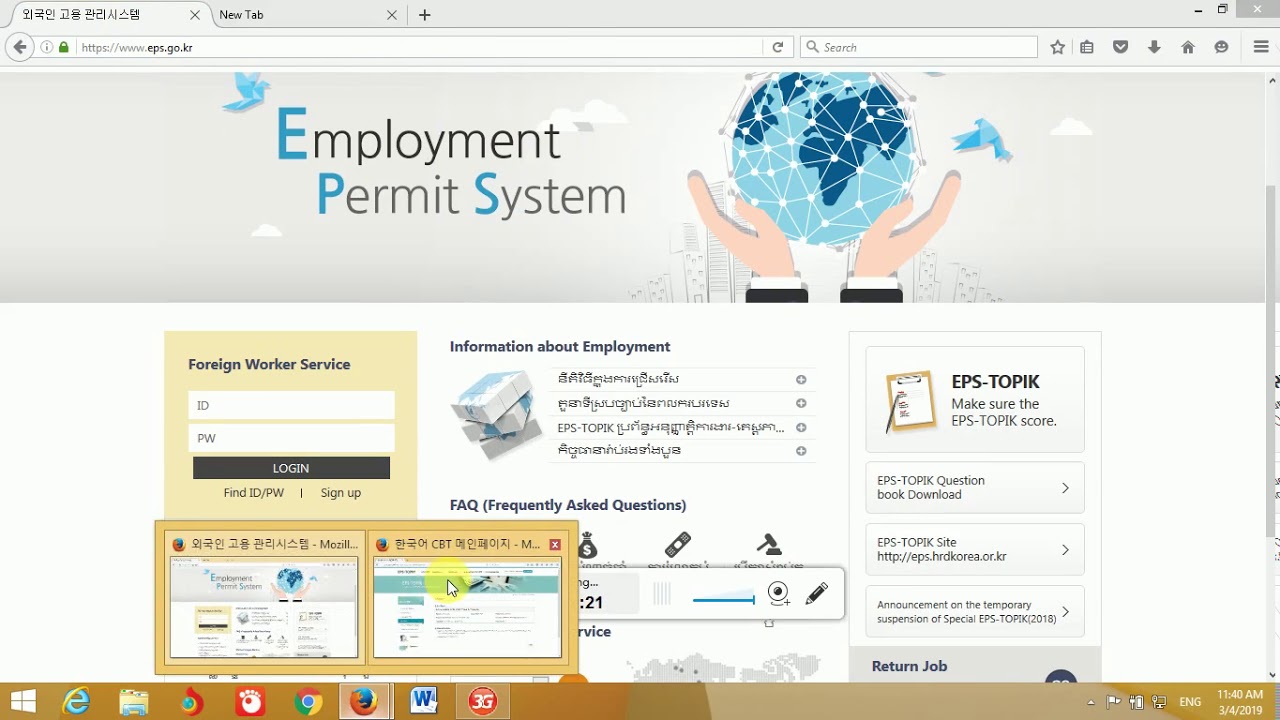Bookmark this page with the star icon

[x=1057, y=47]
